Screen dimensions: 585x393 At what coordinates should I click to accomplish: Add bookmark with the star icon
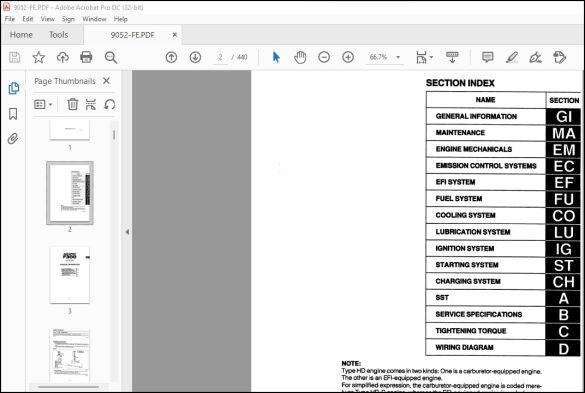(x=38, y=57)
